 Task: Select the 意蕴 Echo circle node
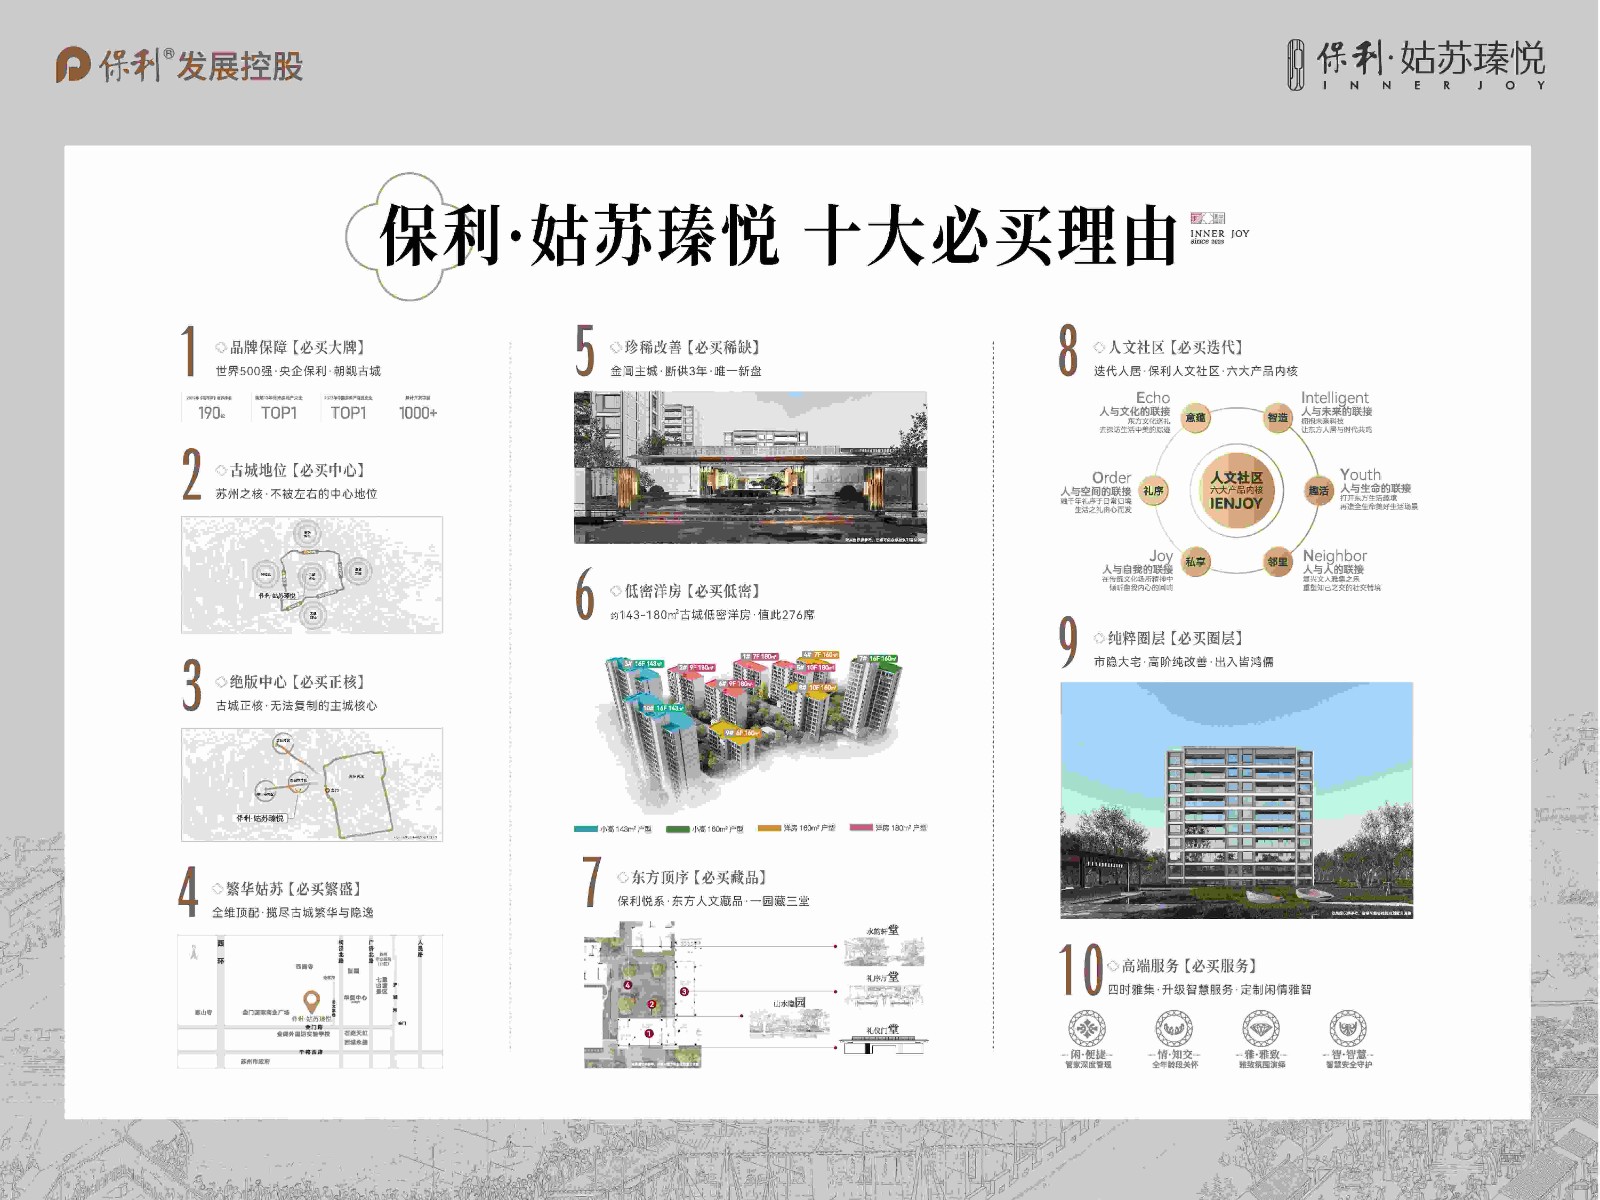pos(1195,418)
